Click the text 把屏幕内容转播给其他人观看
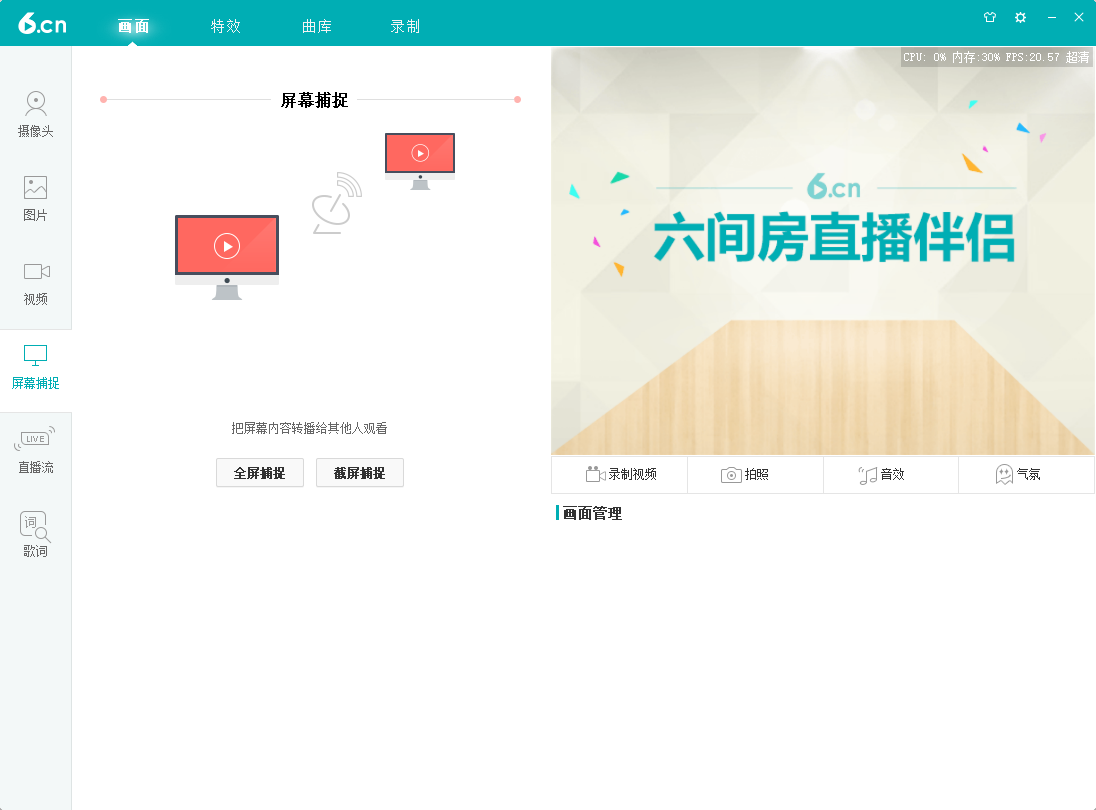Screen dimensions: 1096x810 [310, 428]
